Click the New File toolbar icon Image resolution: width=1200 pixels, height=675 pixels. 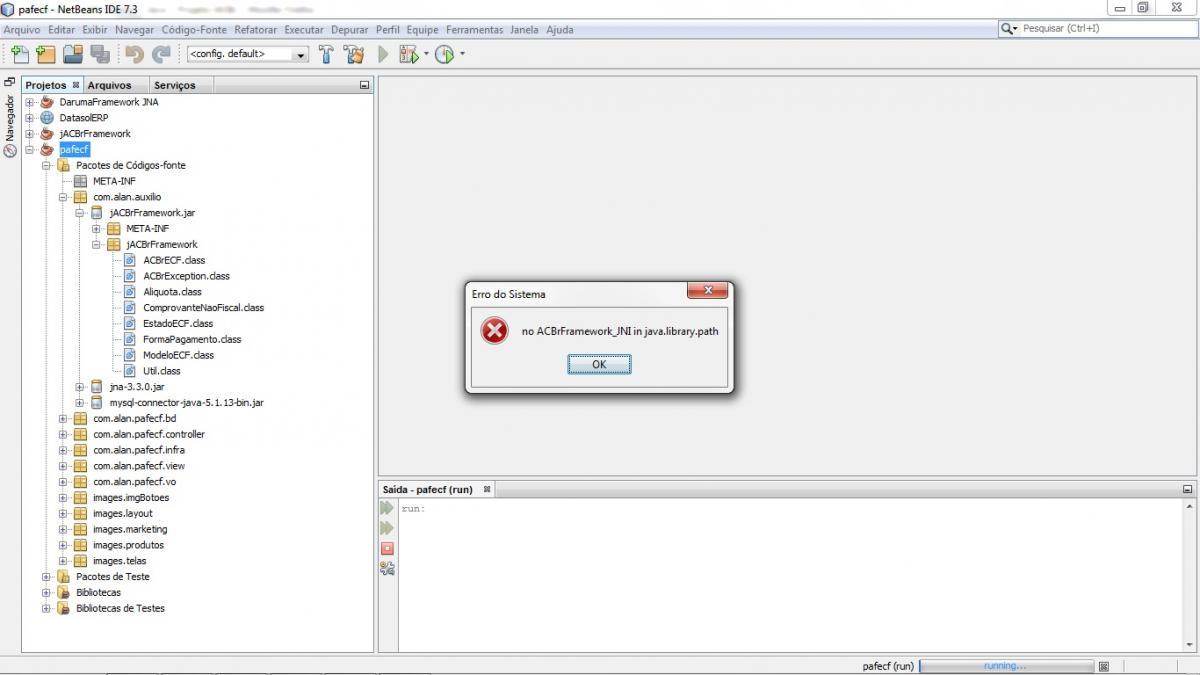19,54
